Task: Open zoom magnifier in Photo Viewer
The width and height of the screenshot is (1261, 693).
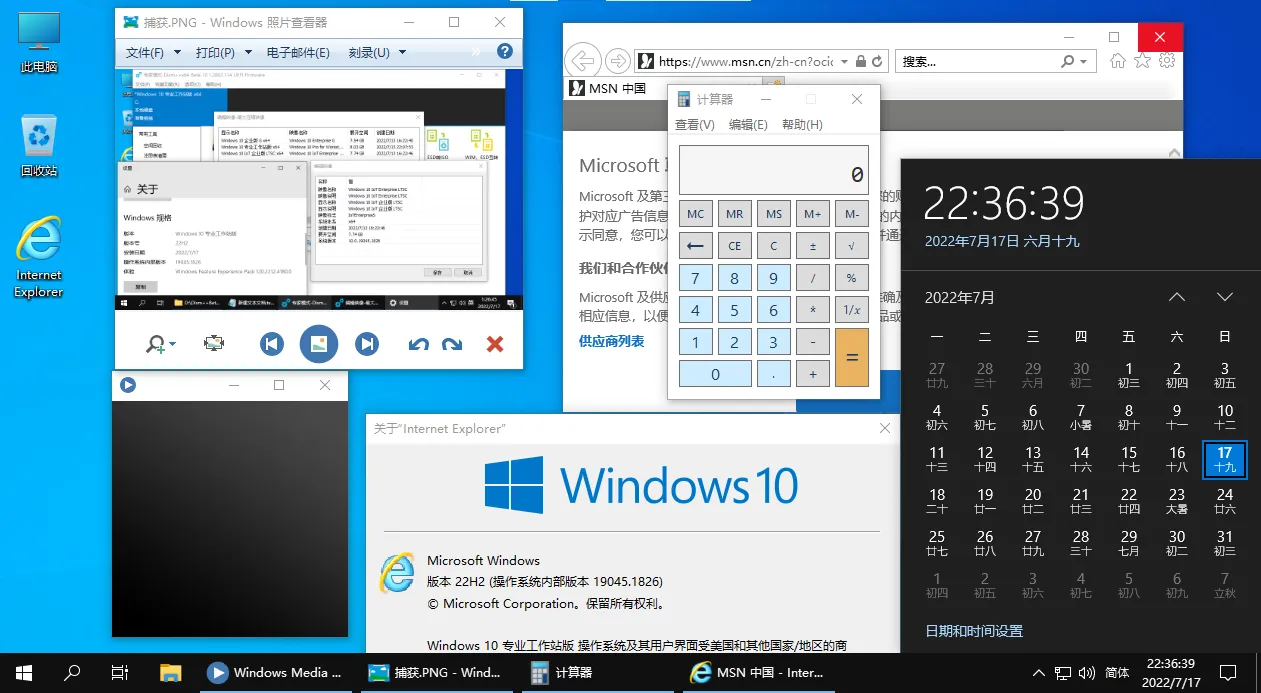Action: pos(160,344)
